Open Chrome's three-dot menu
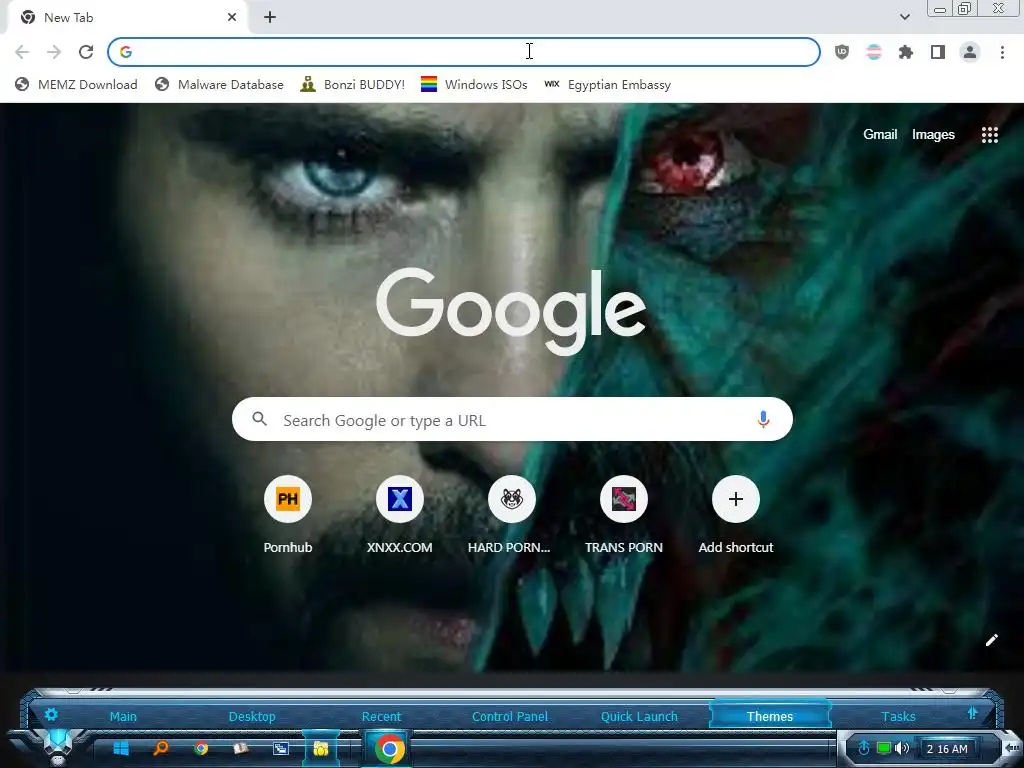This screenshot has width=1024, height=768. pyautogui.click(x=1002, y=52)
